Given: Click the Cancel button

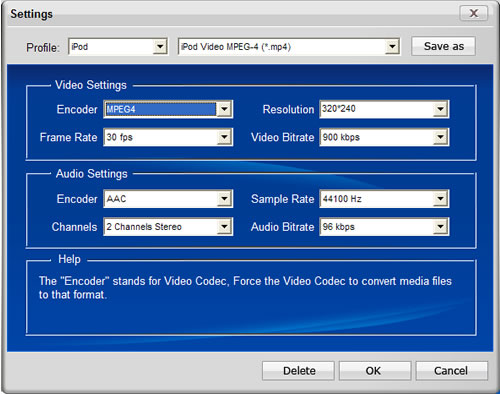Looking at the screenshot, I should 452,371.
